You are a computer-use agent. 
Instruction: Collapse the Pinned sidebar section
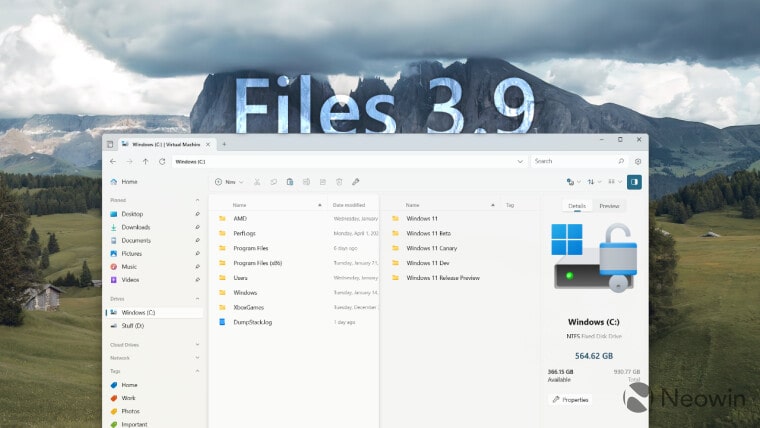pos(197,200)
